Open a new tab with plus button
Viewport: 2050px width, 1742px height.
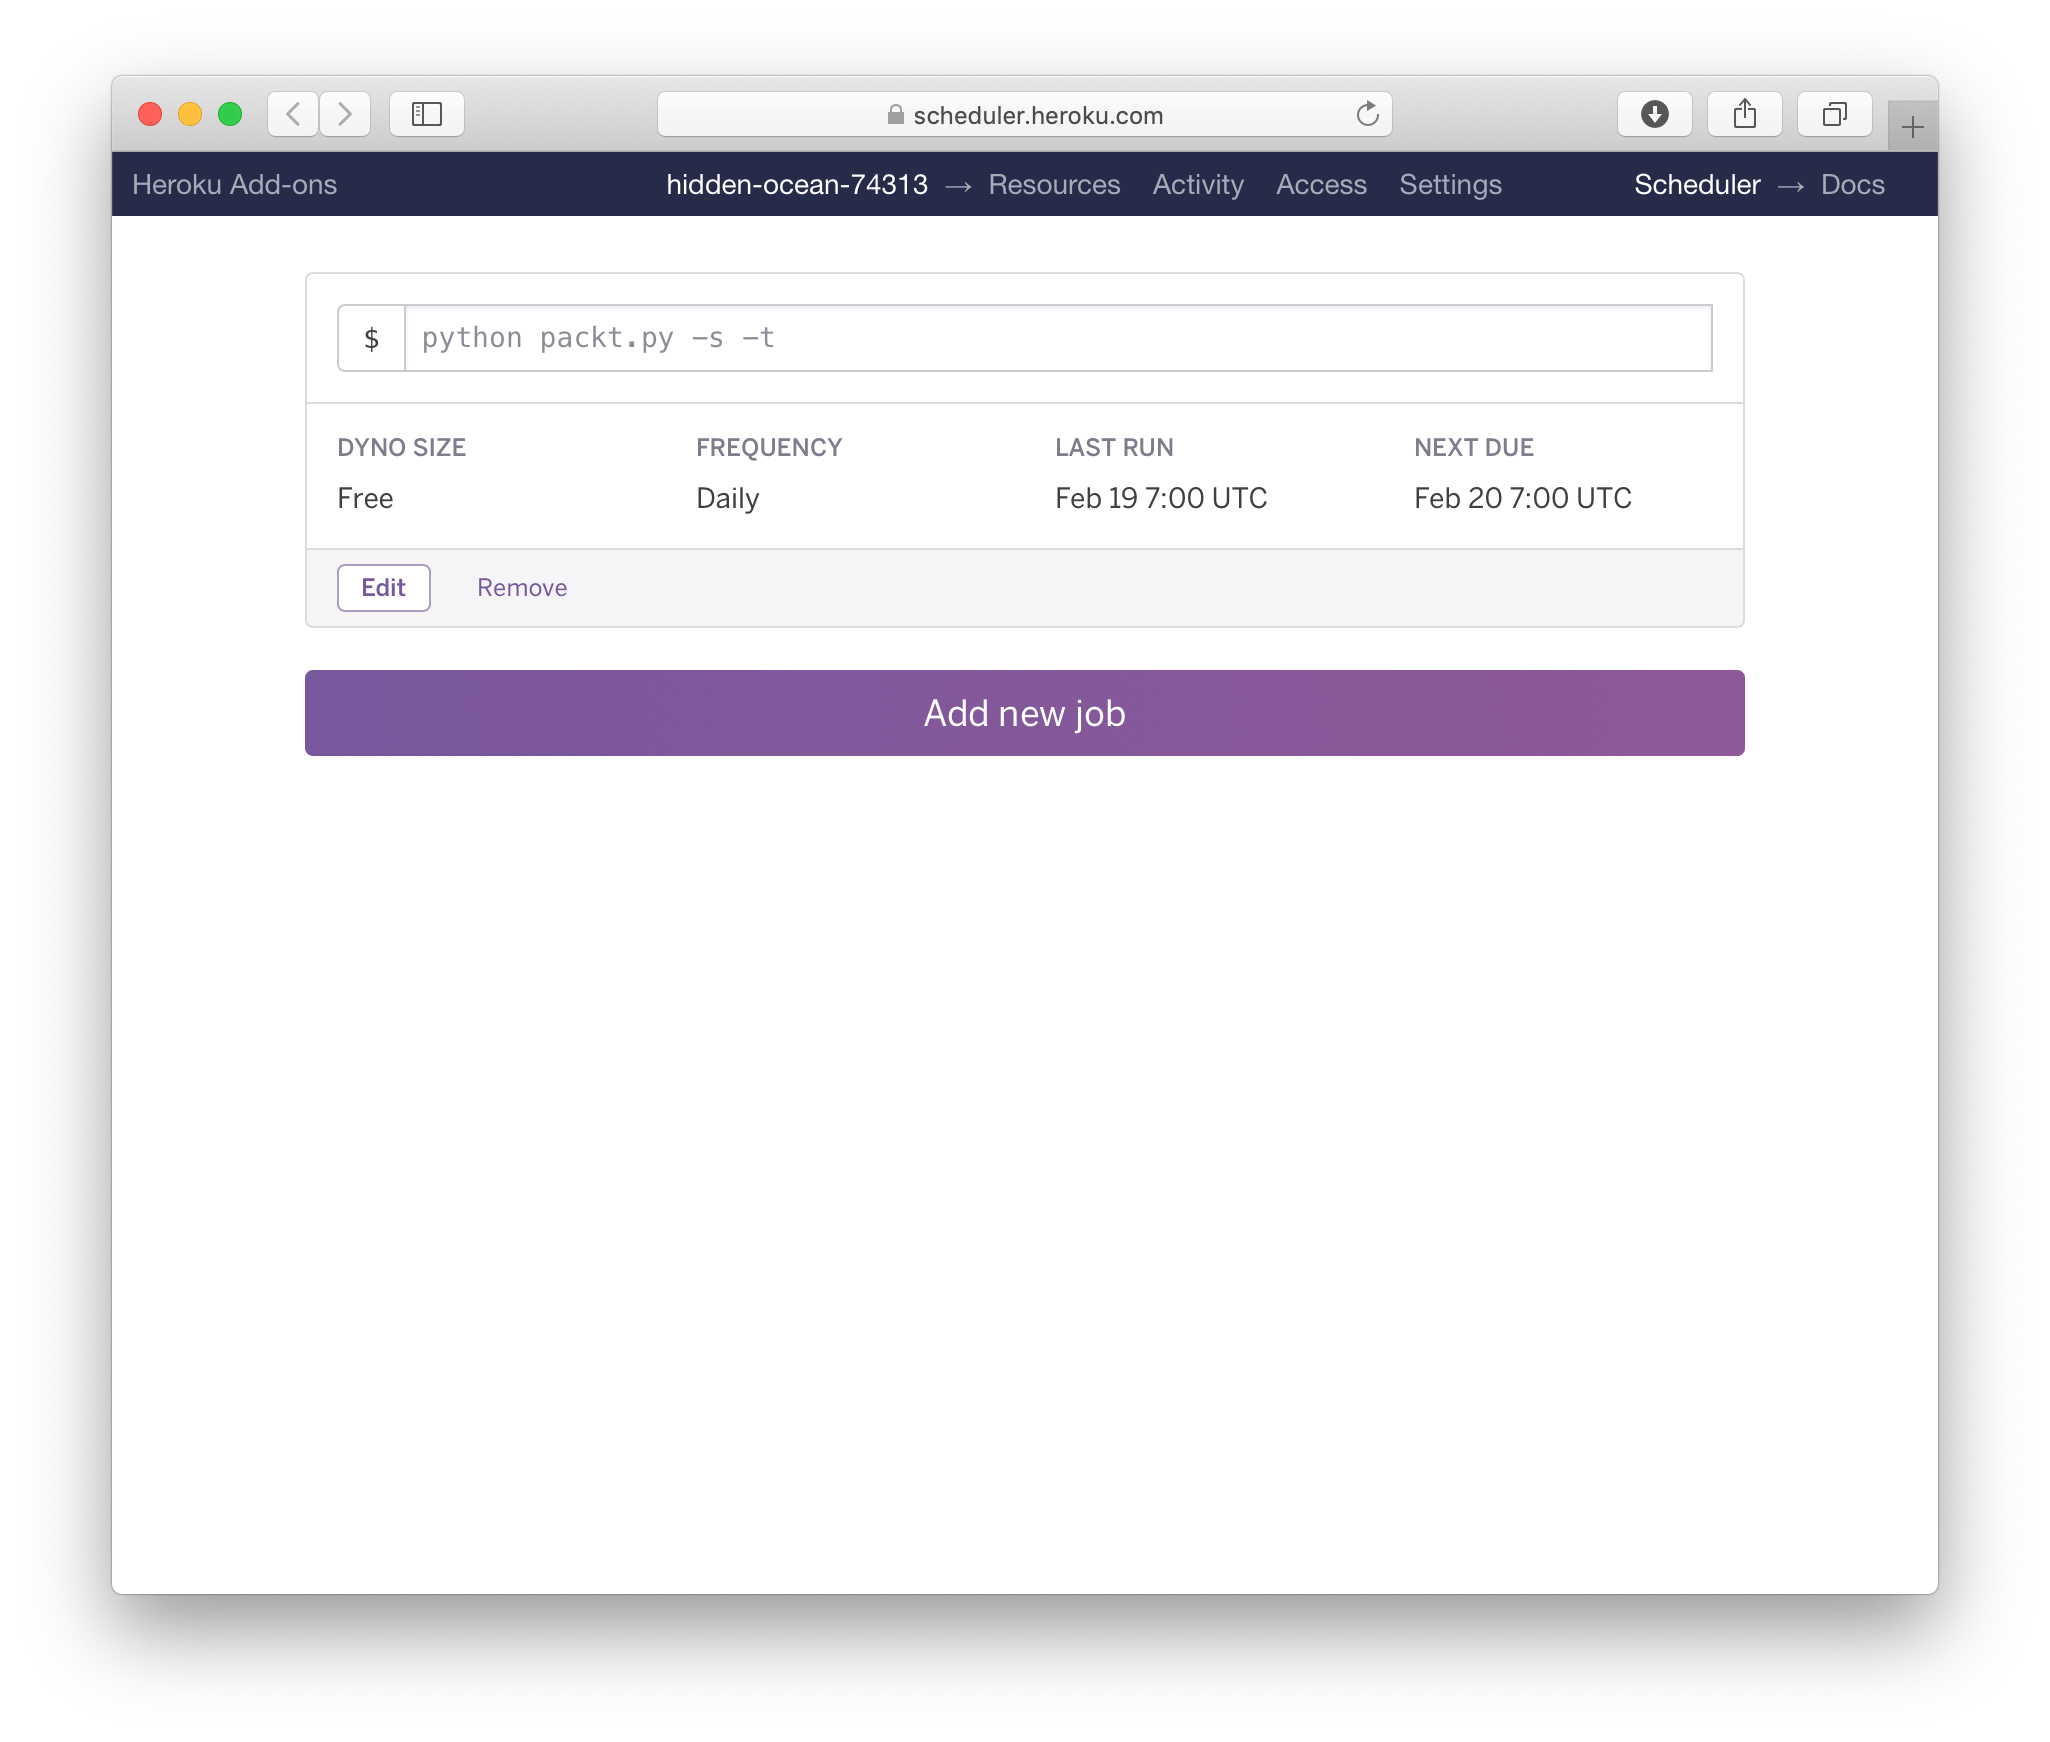point(1912,127)
